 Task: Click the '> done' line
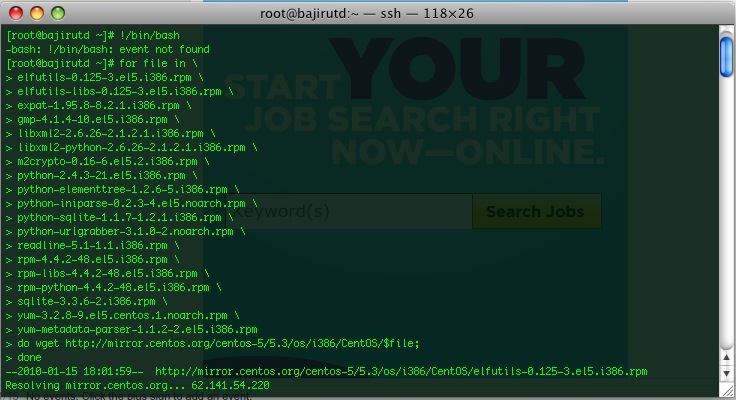pos(23,357)
